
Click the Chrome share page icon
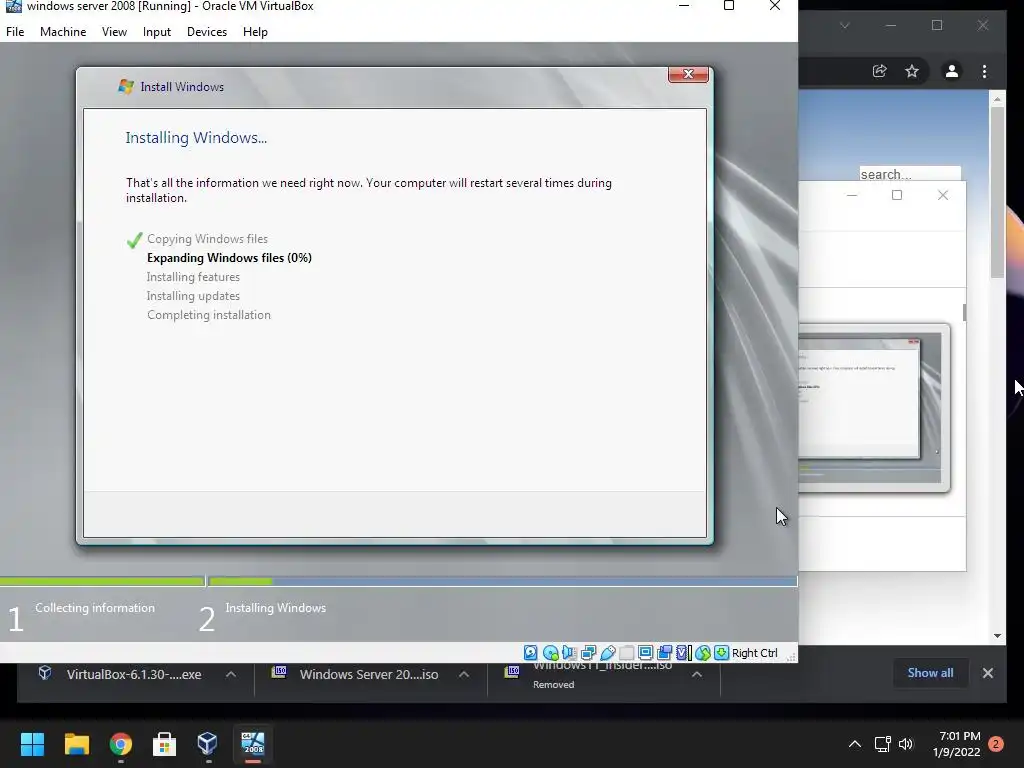tap(880, 71)
